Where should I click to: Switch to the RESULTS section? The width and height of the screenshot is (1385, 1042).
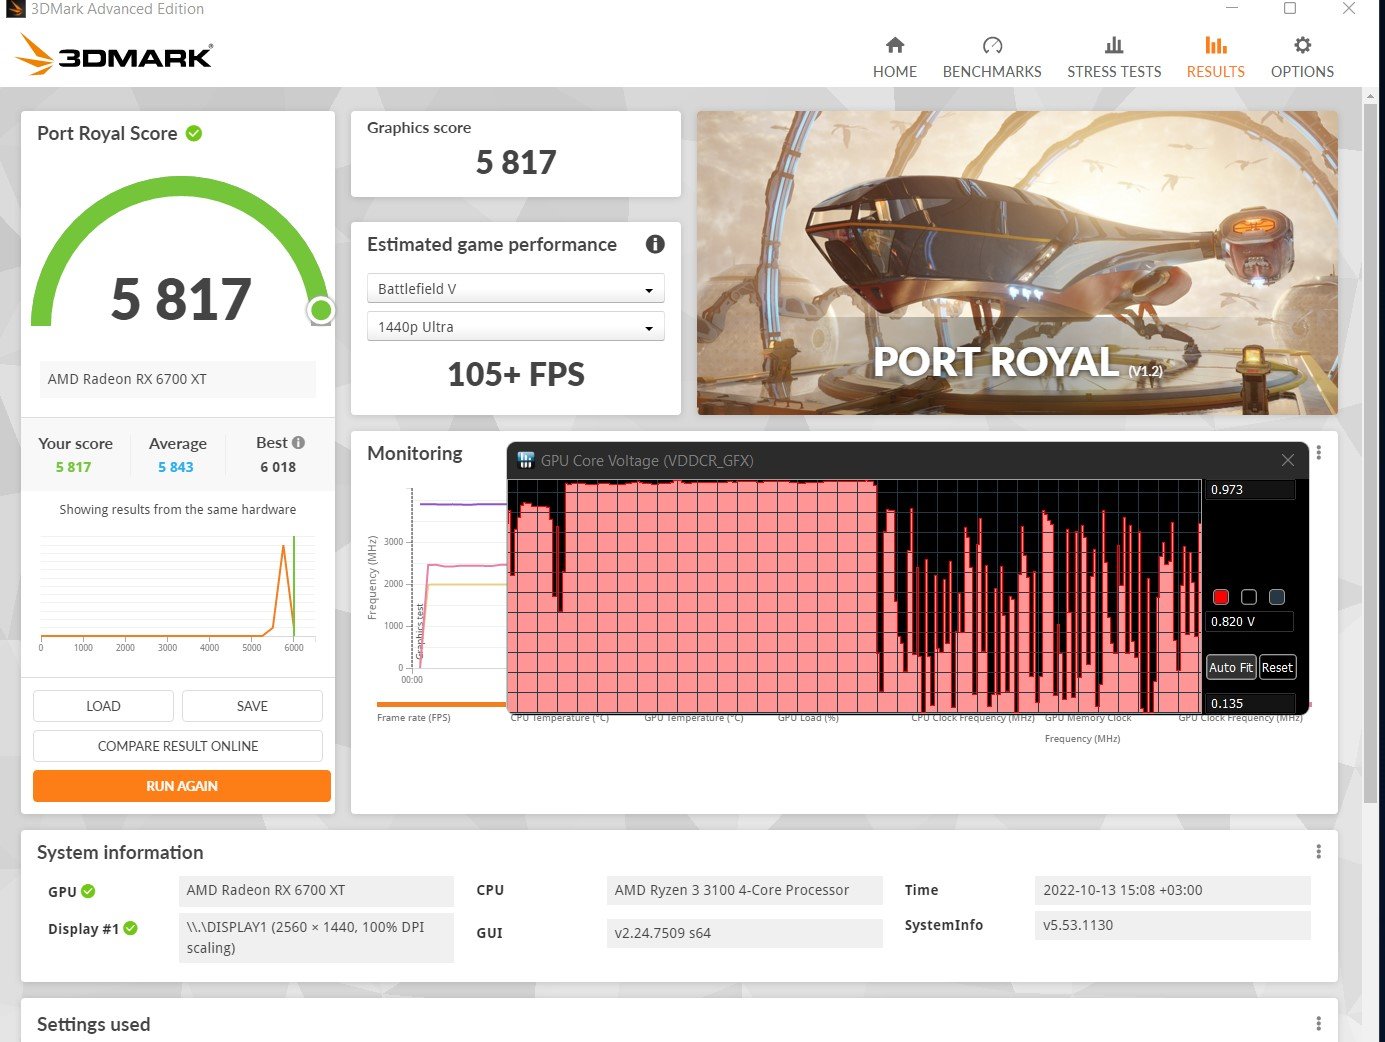point(1215,58)
